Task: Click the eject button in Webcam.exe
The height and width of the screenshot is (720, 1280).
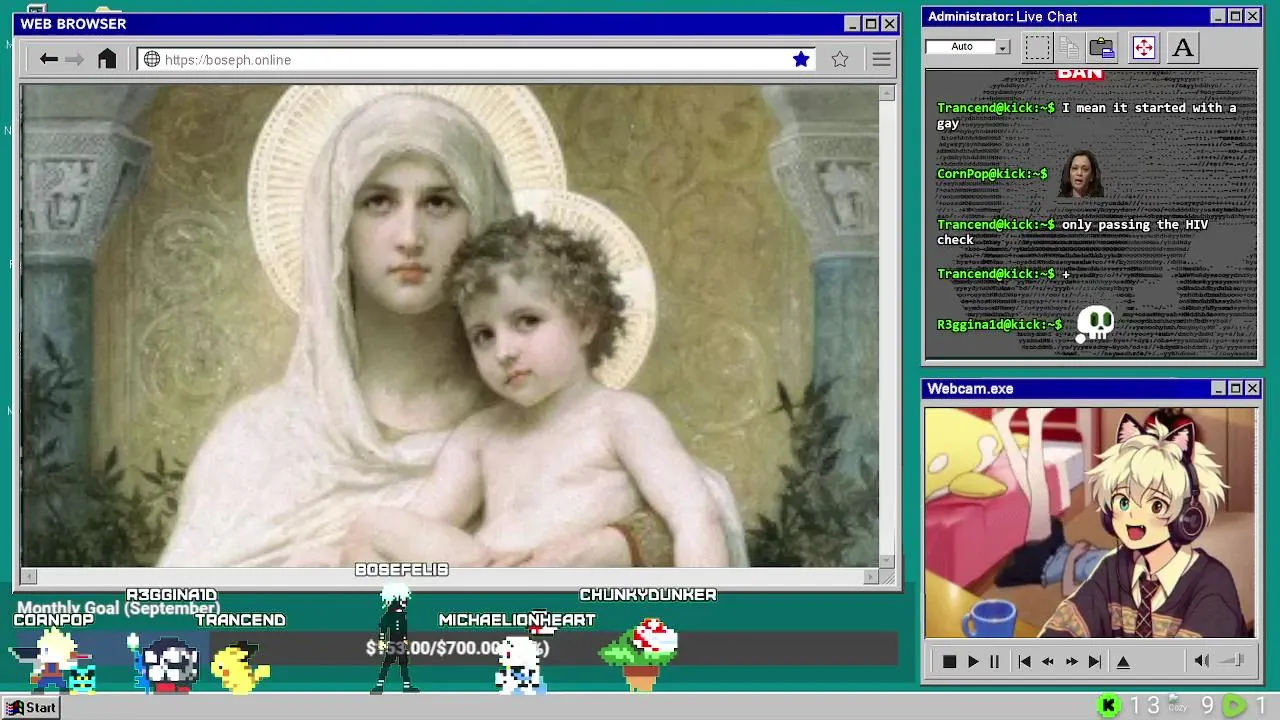Action: (x=1123, y=661)
